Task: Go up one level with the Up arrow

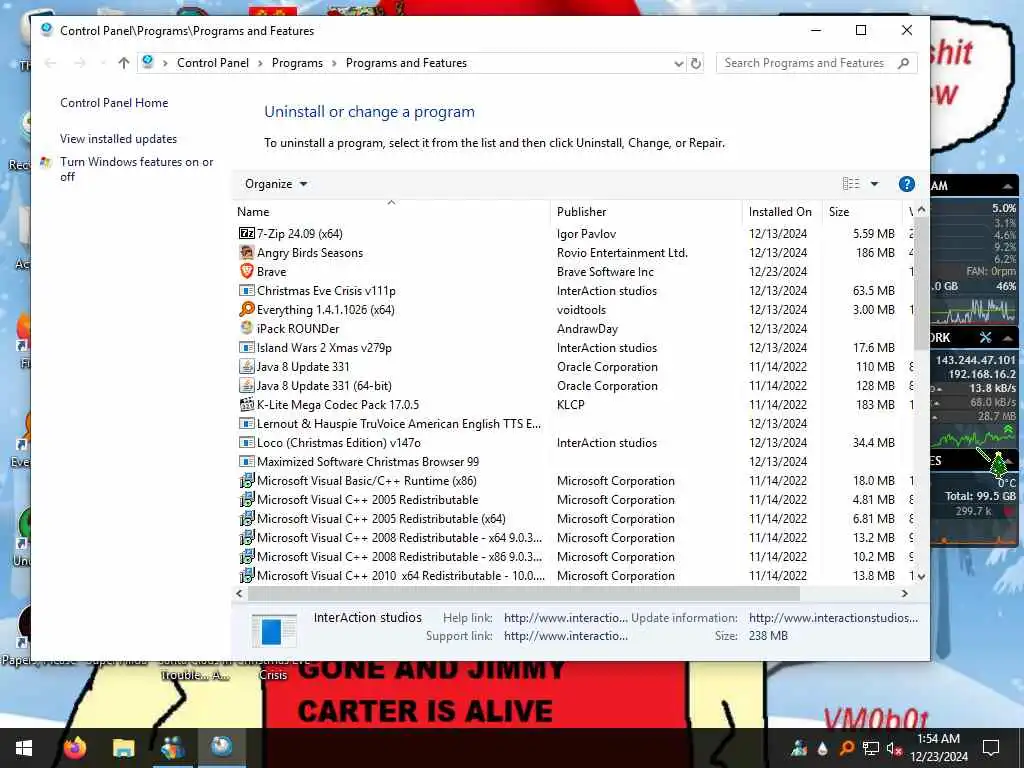Action: pos(123,63)
